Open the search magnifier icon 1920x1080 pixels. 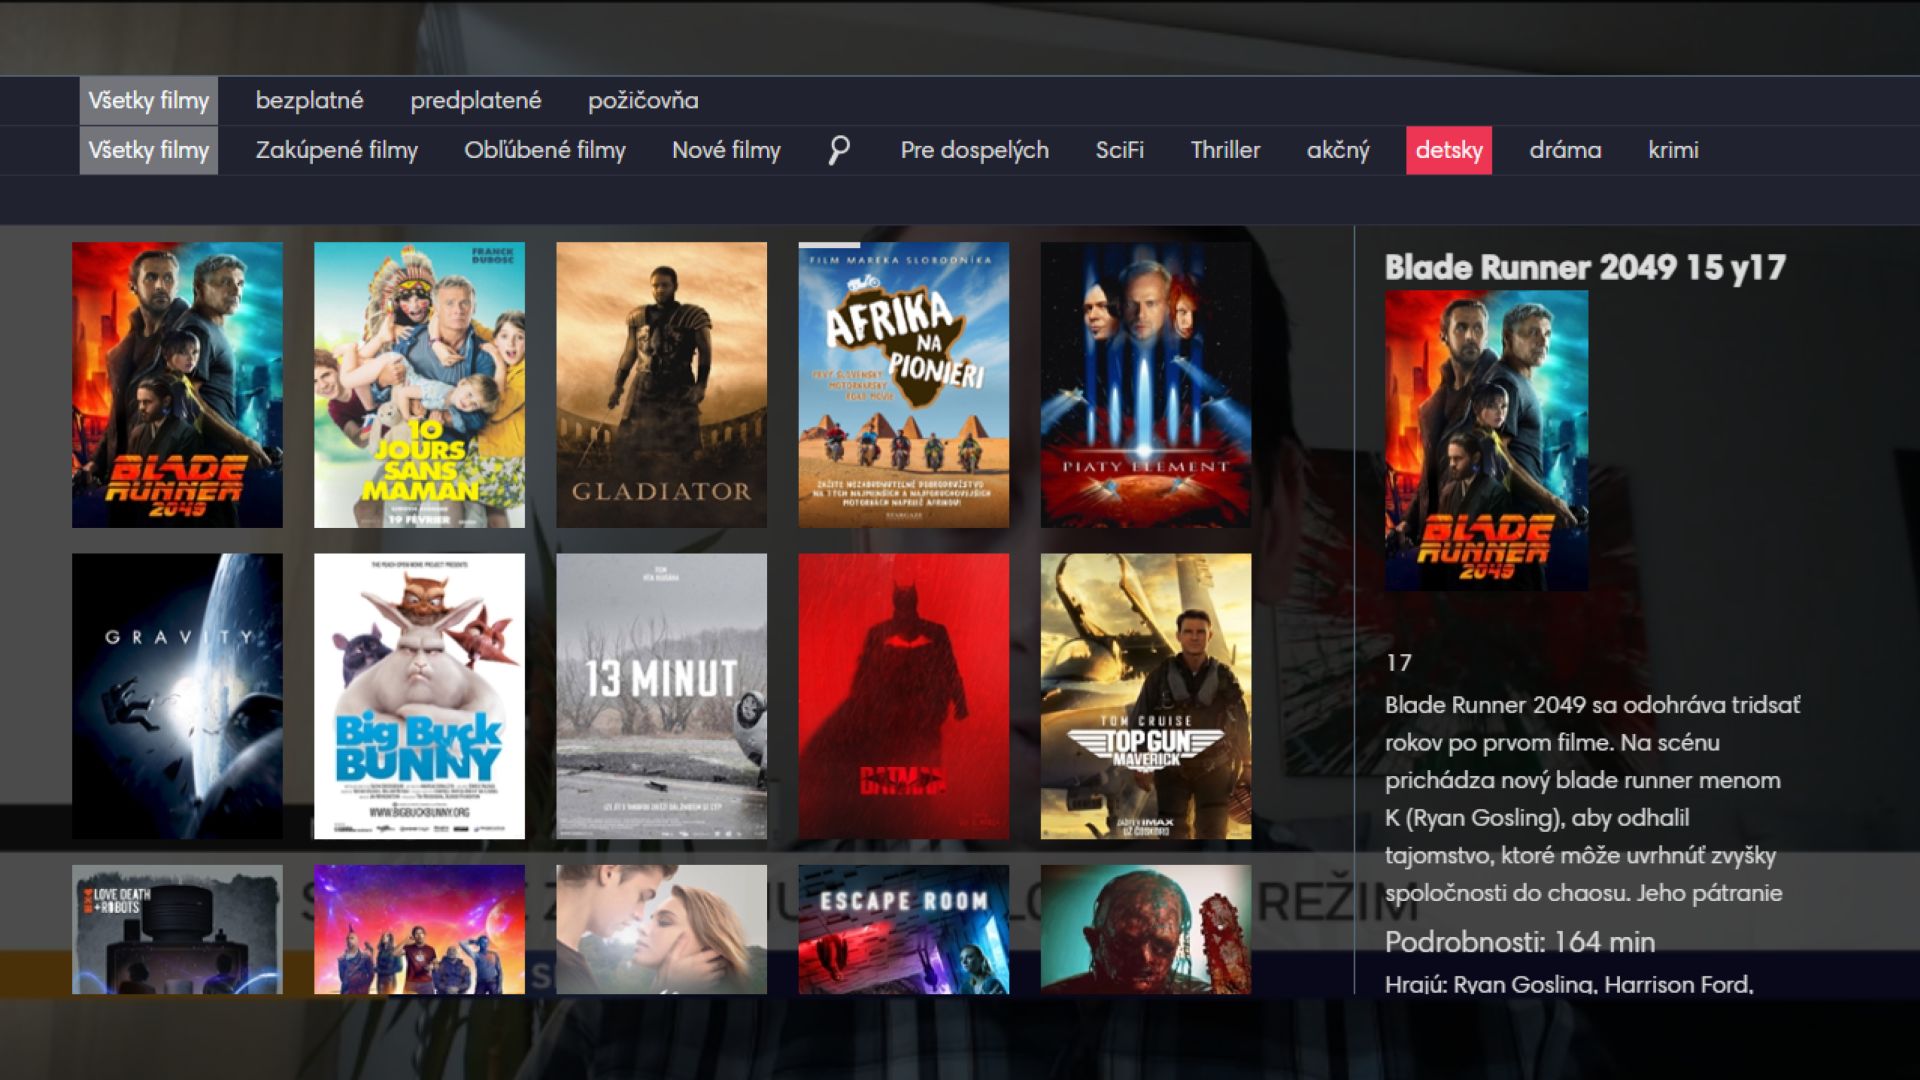click(x=839, y=150)
